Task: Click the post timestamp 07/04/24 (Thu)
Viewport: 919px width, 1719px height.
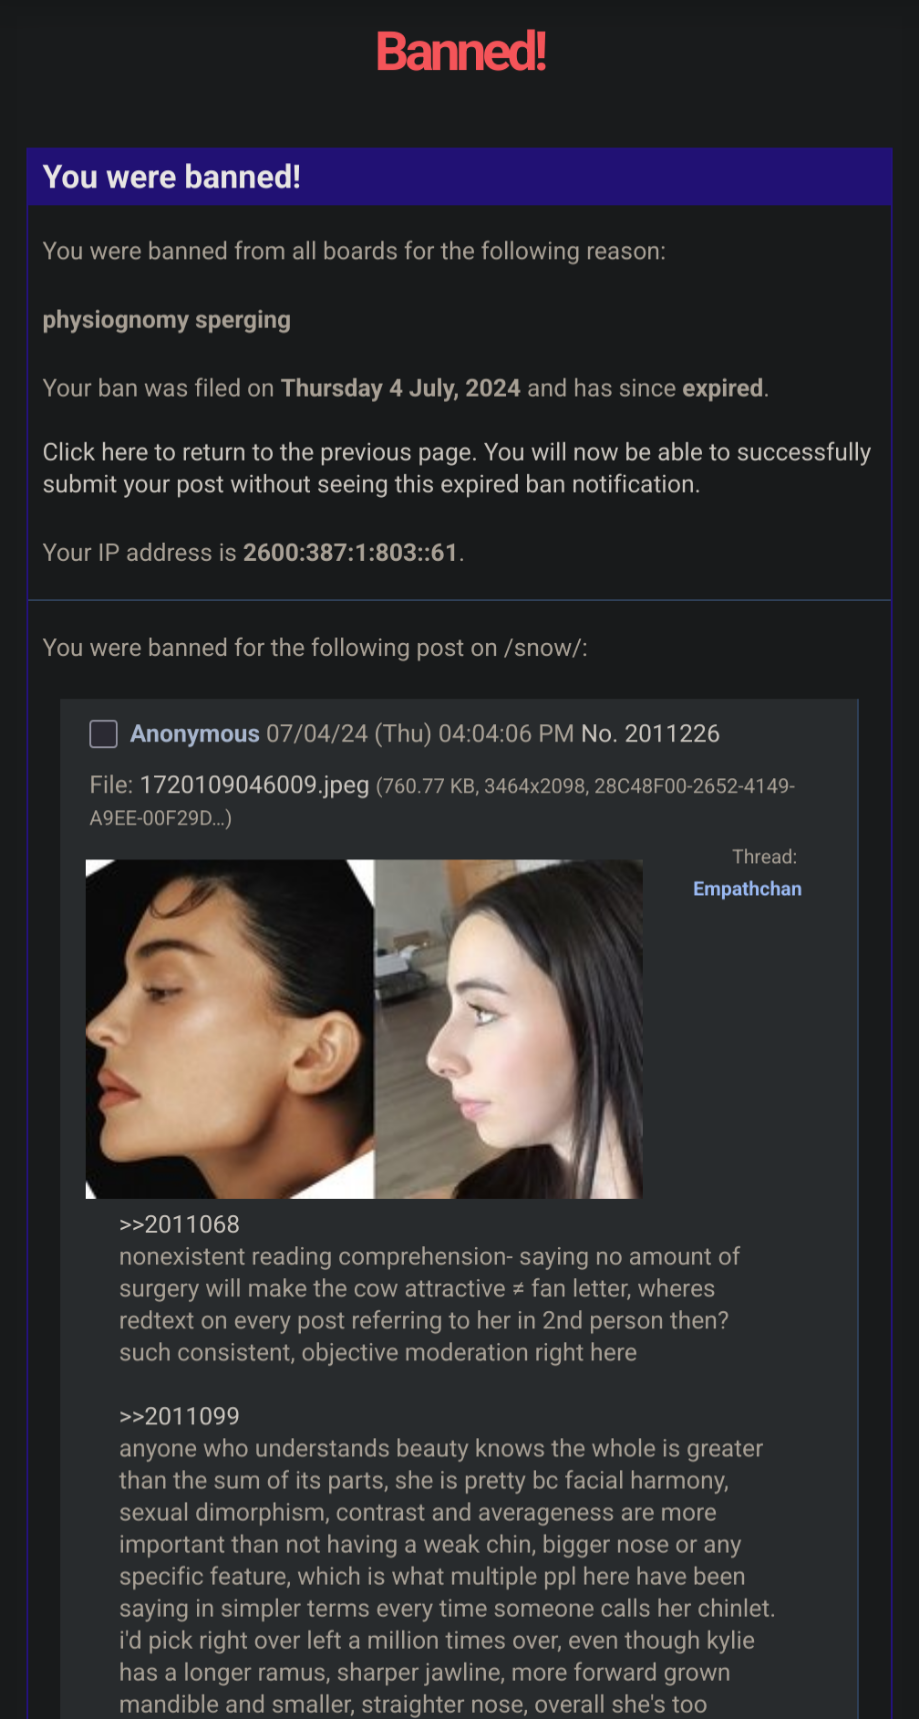Action: (349, 734)
